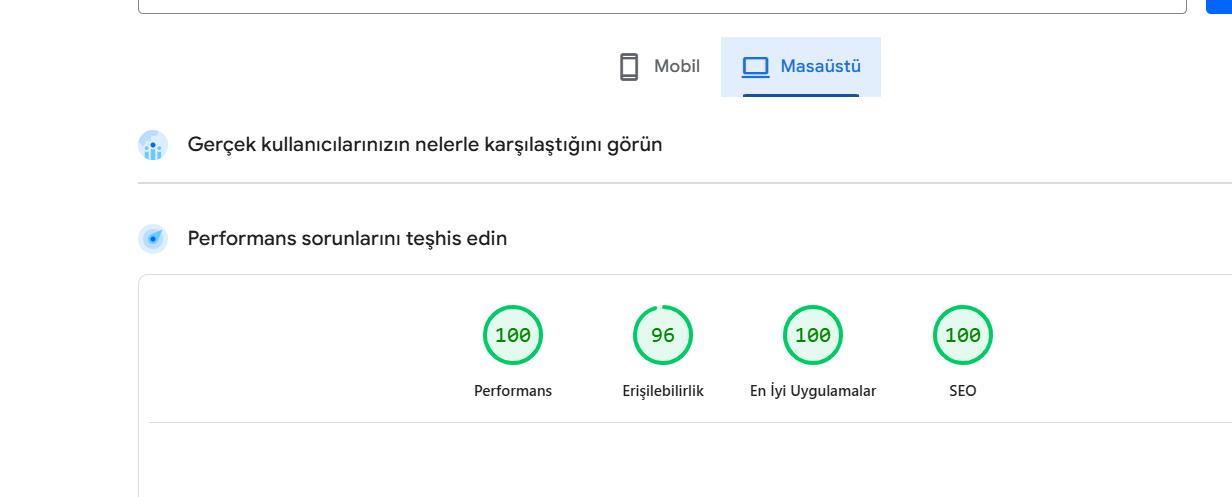The width and height of the screenshot is (1232, 497).
Task: Open the Erişilebilirlik 96 score gauge
Action: coord(663,335)
